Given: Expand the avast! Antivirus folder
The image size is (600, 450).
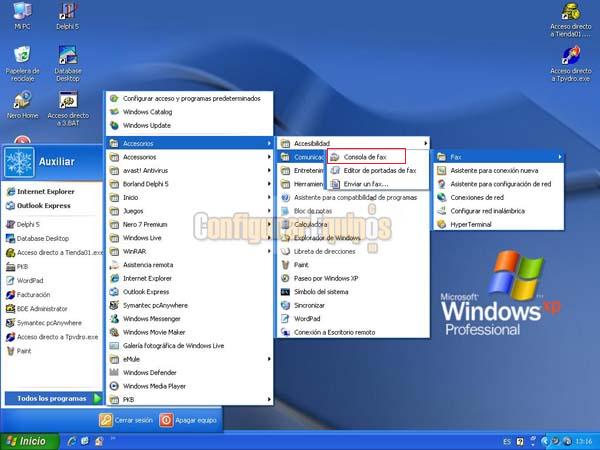Looking at the screenshot, I should [190, 171].
